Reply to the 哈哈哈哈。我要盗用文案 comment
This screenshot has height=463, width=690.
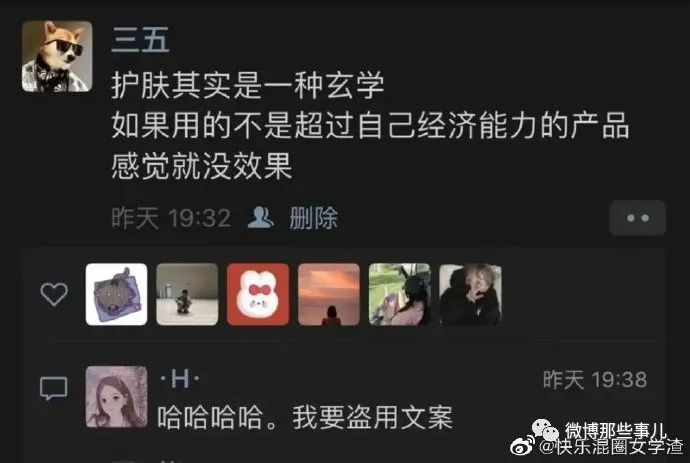(x=305, y=417)
